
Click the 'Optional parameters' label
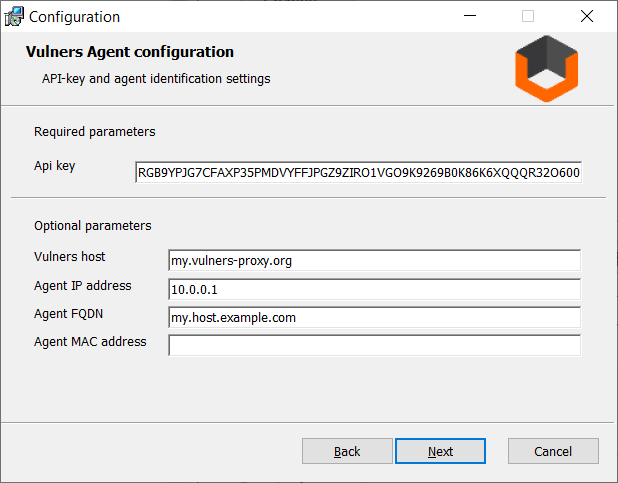click(x=93, y=226)
